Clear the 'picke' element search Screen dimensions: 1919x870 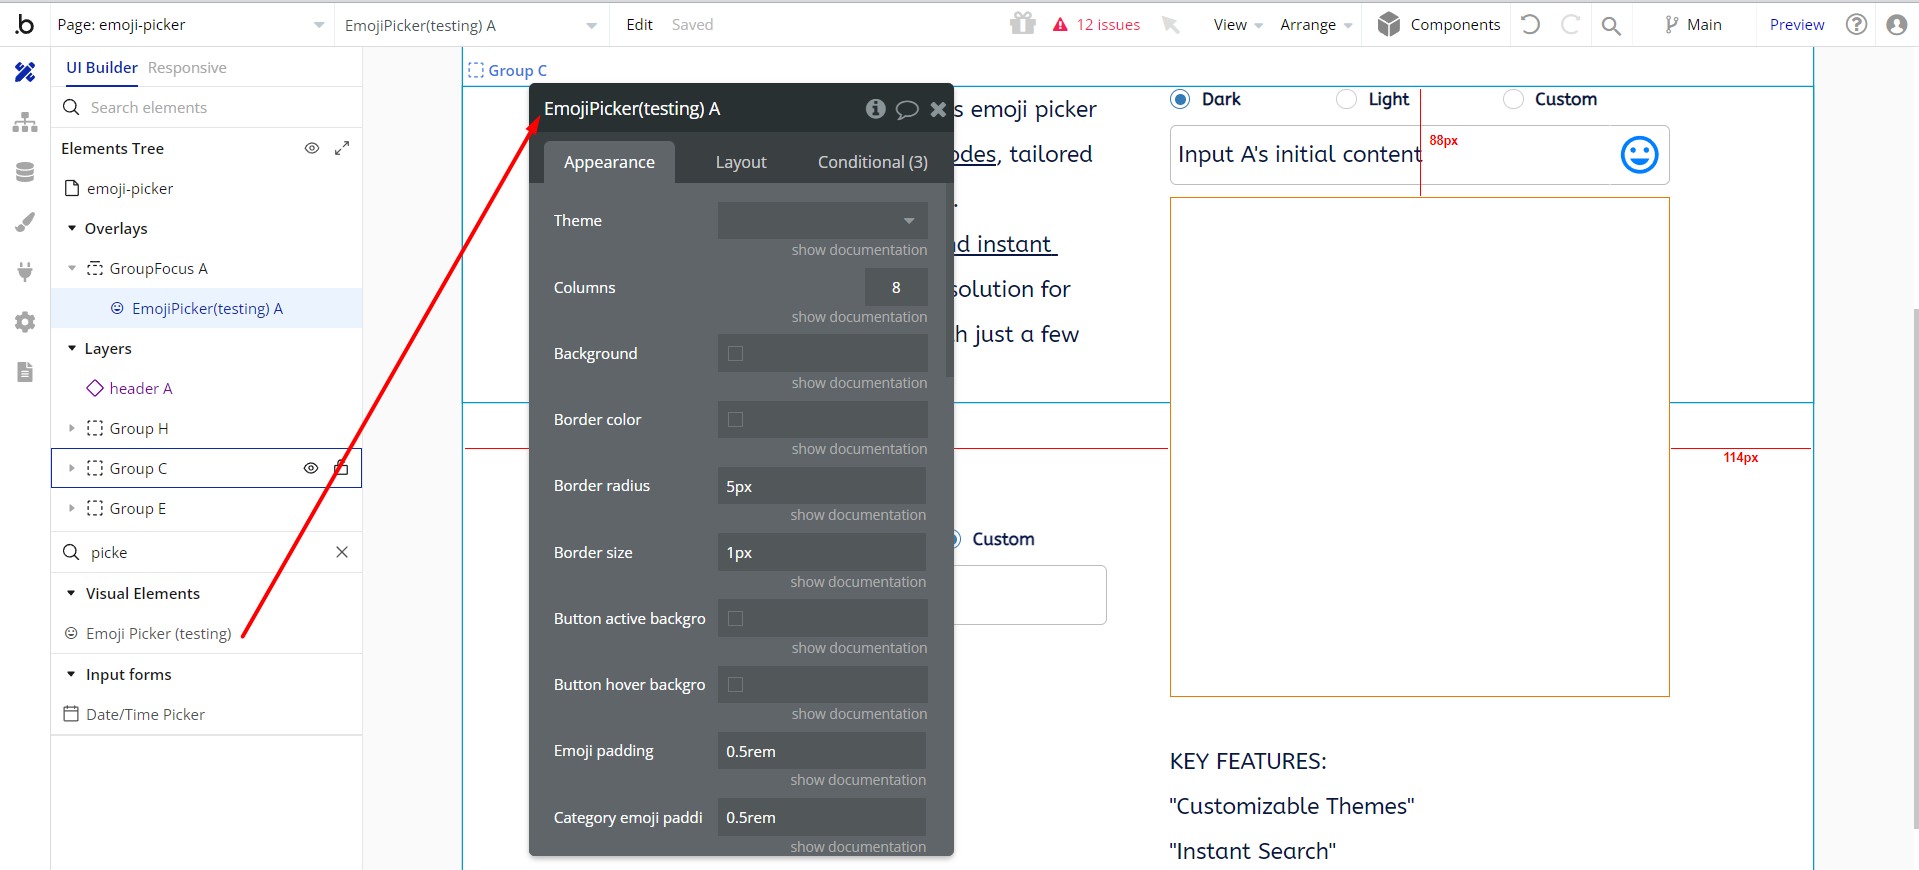342,552
